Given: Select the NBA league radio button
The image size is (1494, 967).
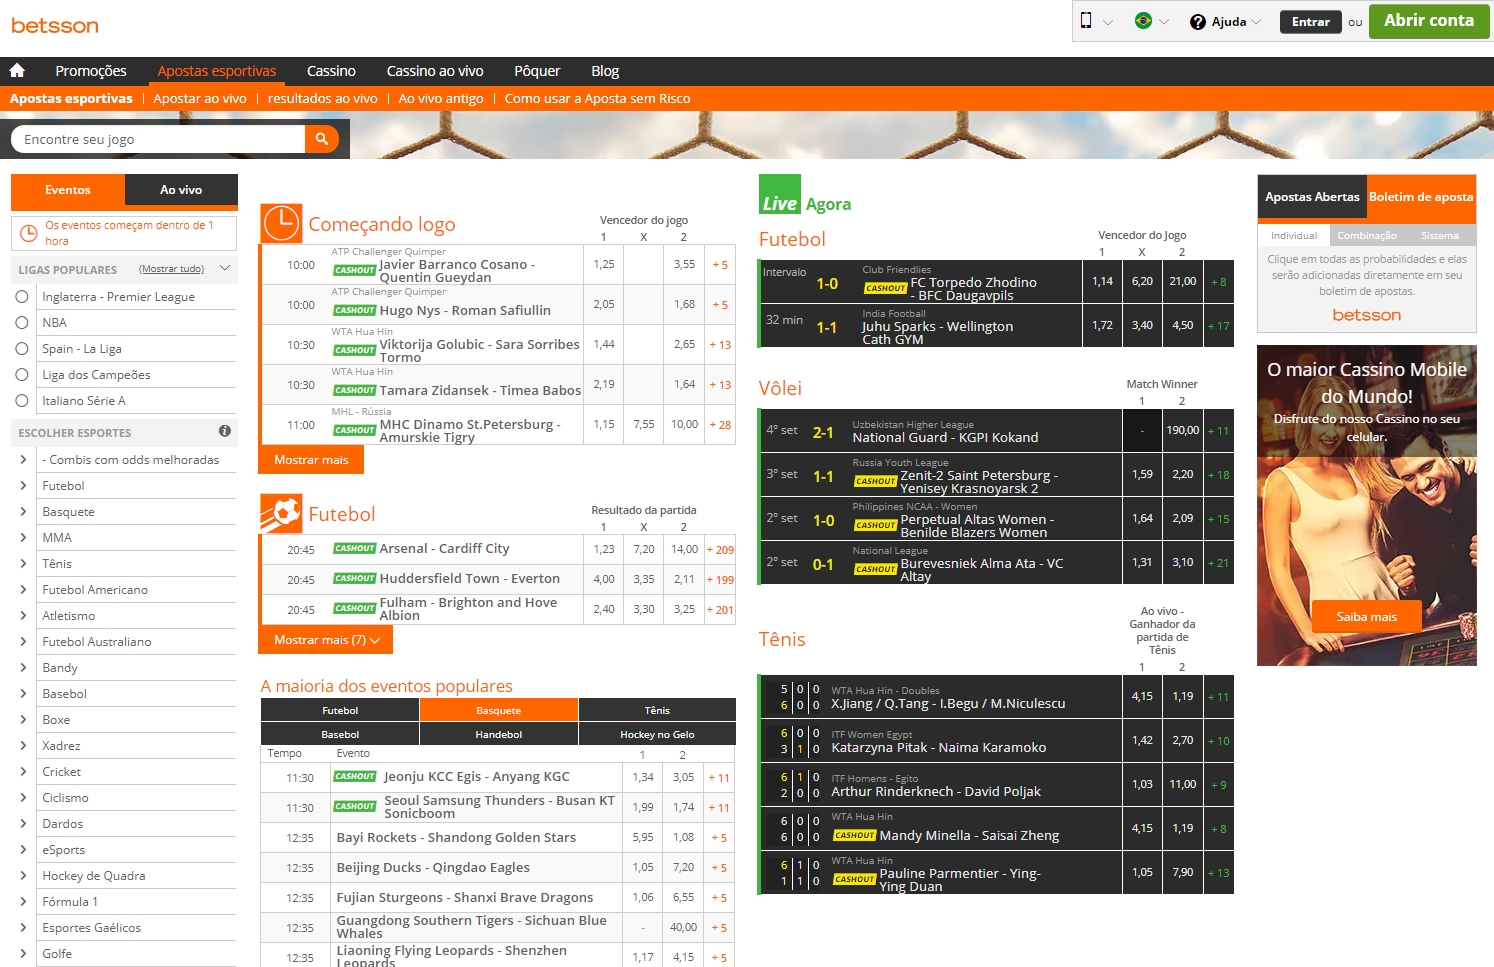Looking at the screenshot, I should coord(22,323).
